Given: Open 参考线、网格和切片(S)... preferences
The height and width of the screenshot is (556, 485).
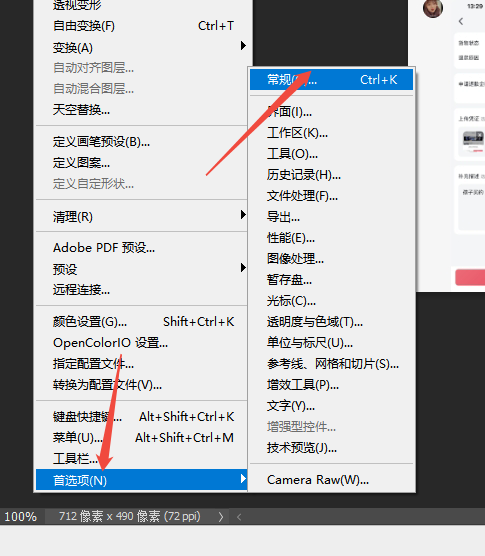Looking at the screenshot, I should 331,364.
